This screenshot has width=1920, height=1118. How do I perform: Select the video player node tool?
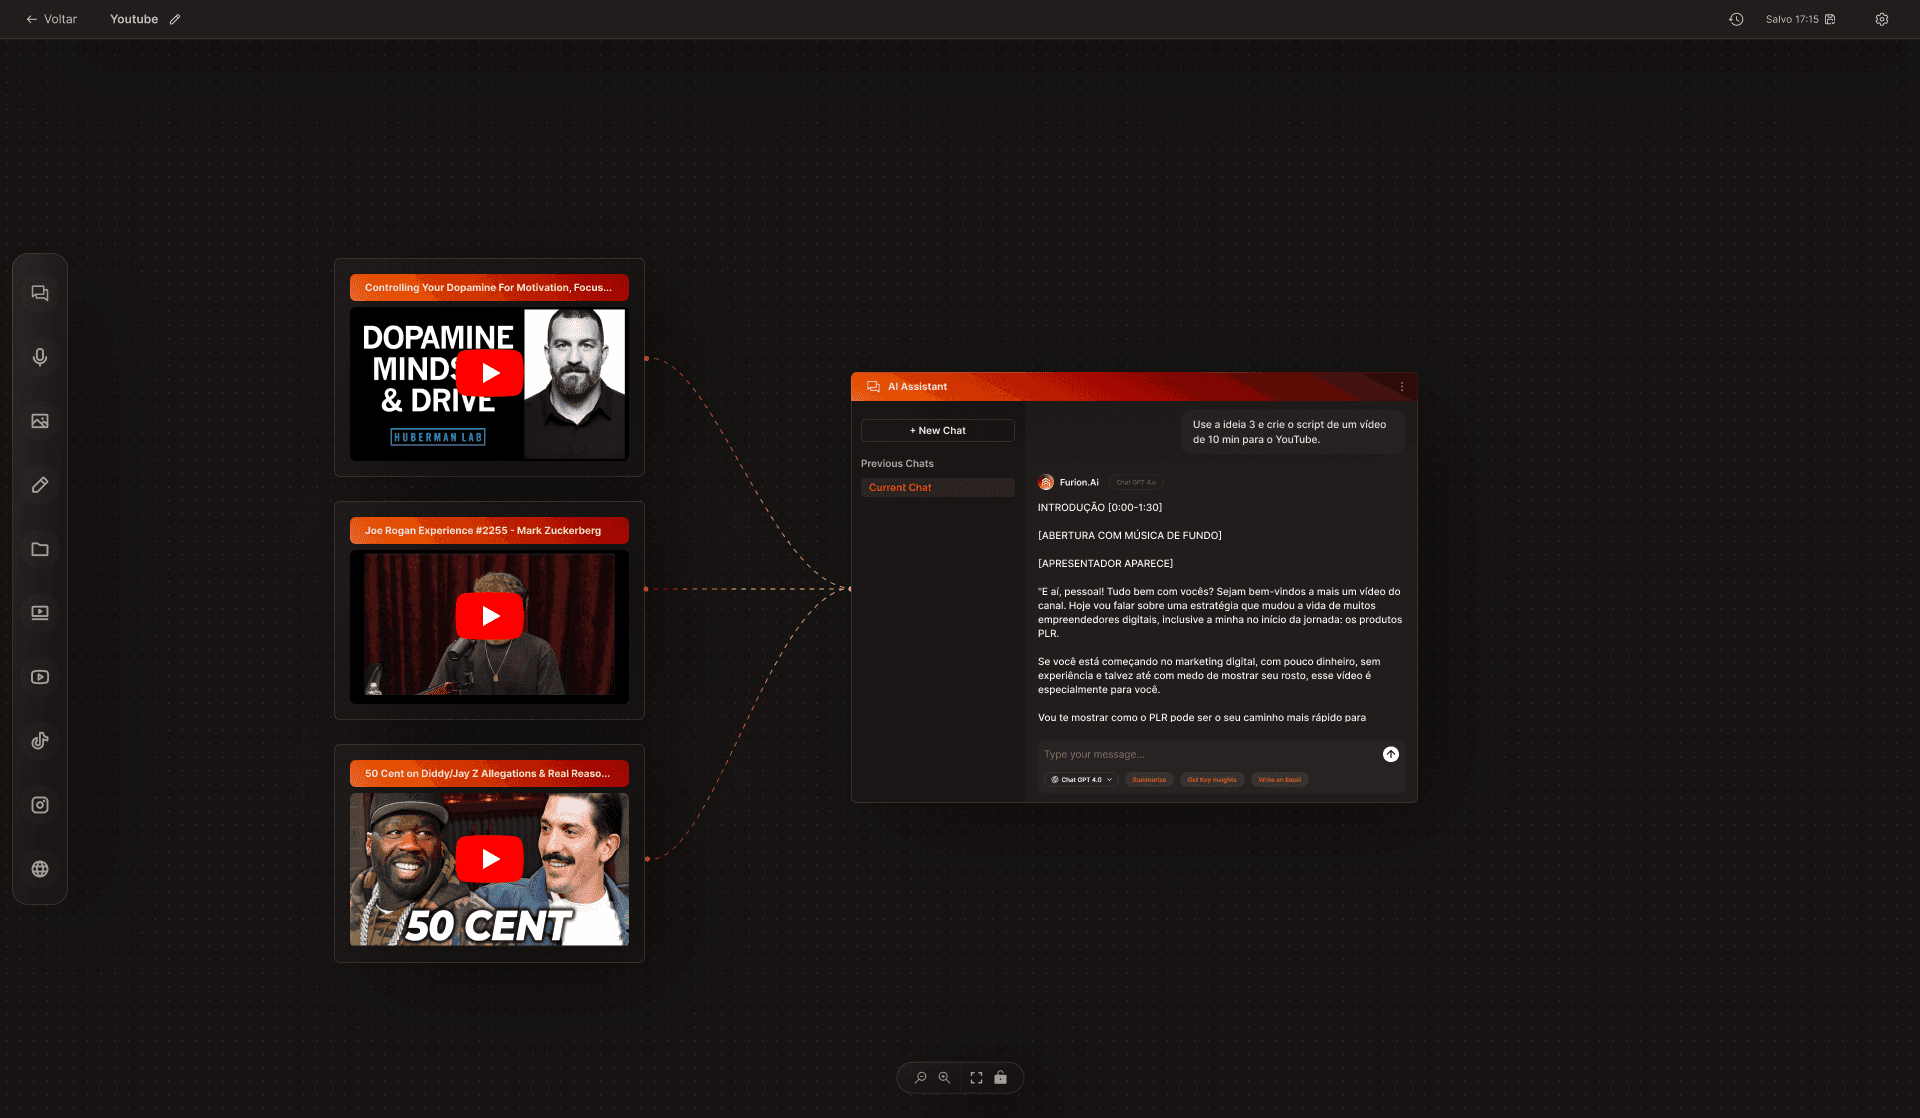40,613
